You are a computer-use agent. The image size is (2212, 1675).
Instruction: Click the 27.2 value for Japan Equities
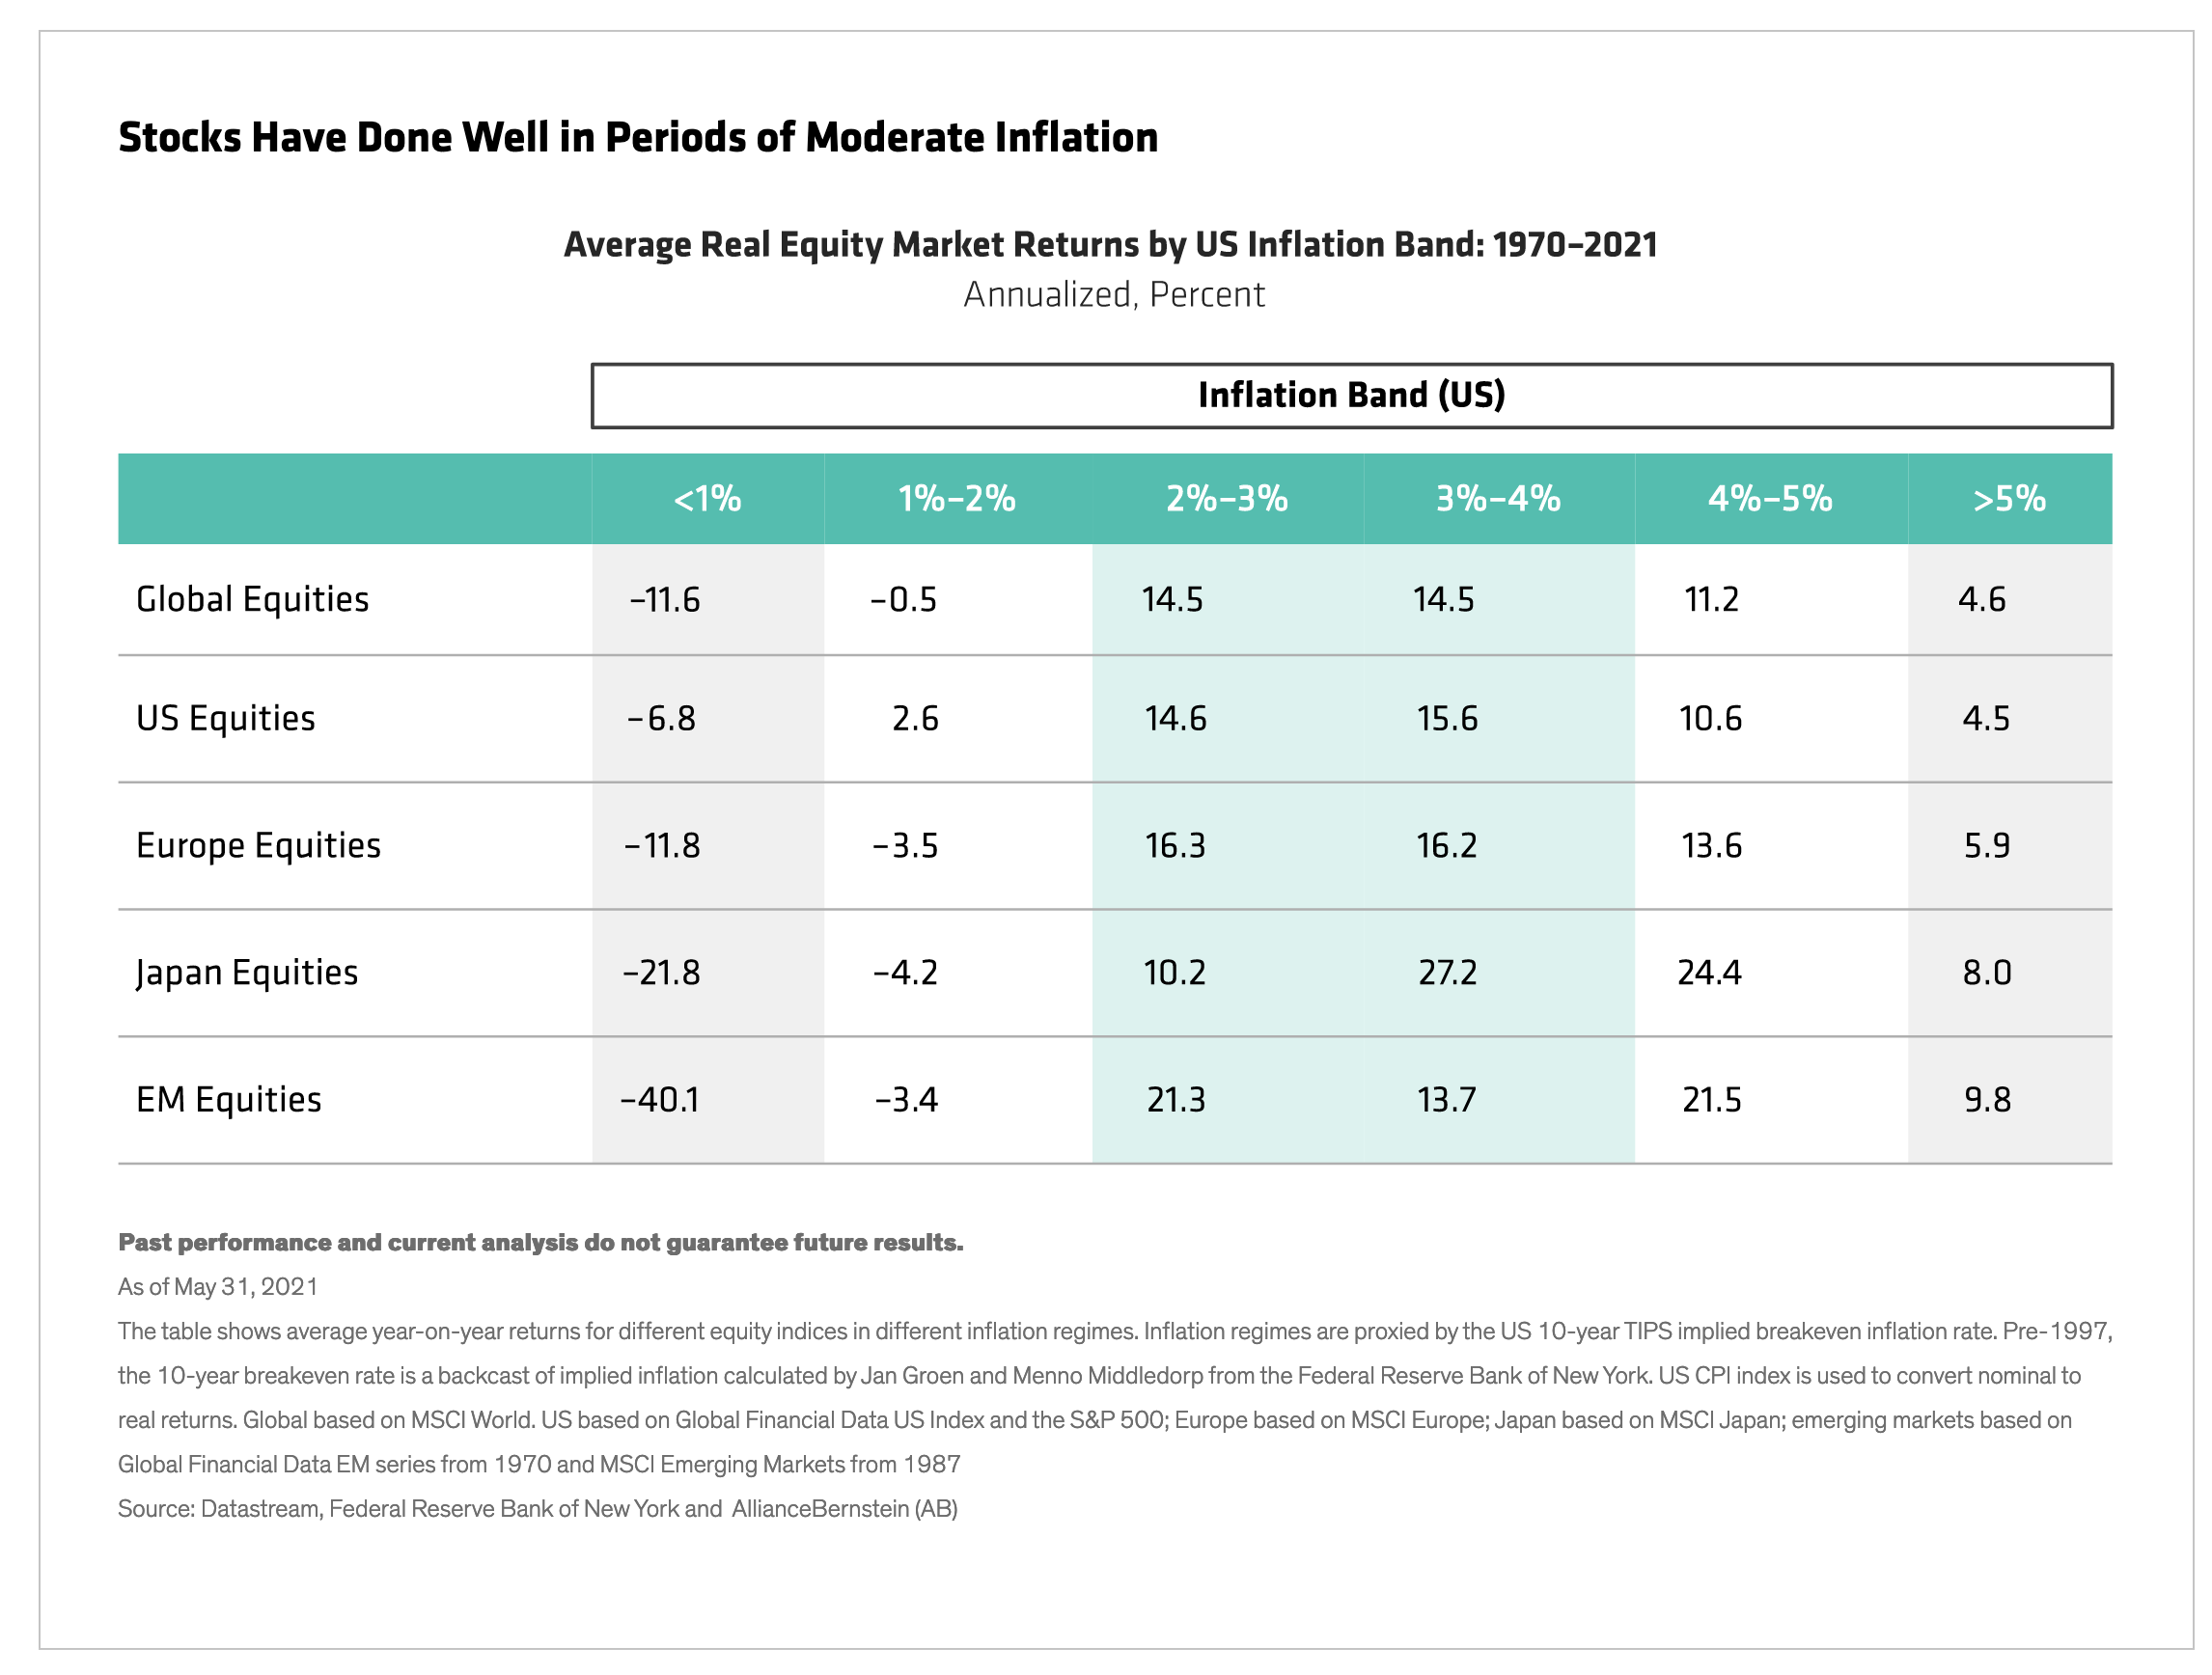coord(1447,972)
